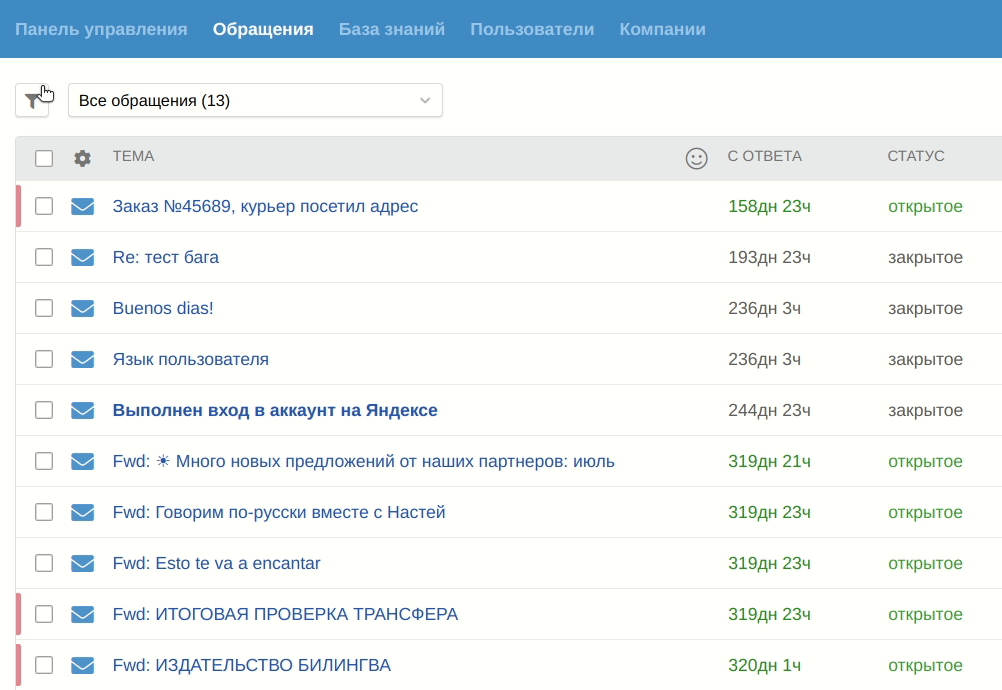Click envelope icon for Заказ №45689 ticket
Screen dimensions: 1002x690
tap(82, 207)
